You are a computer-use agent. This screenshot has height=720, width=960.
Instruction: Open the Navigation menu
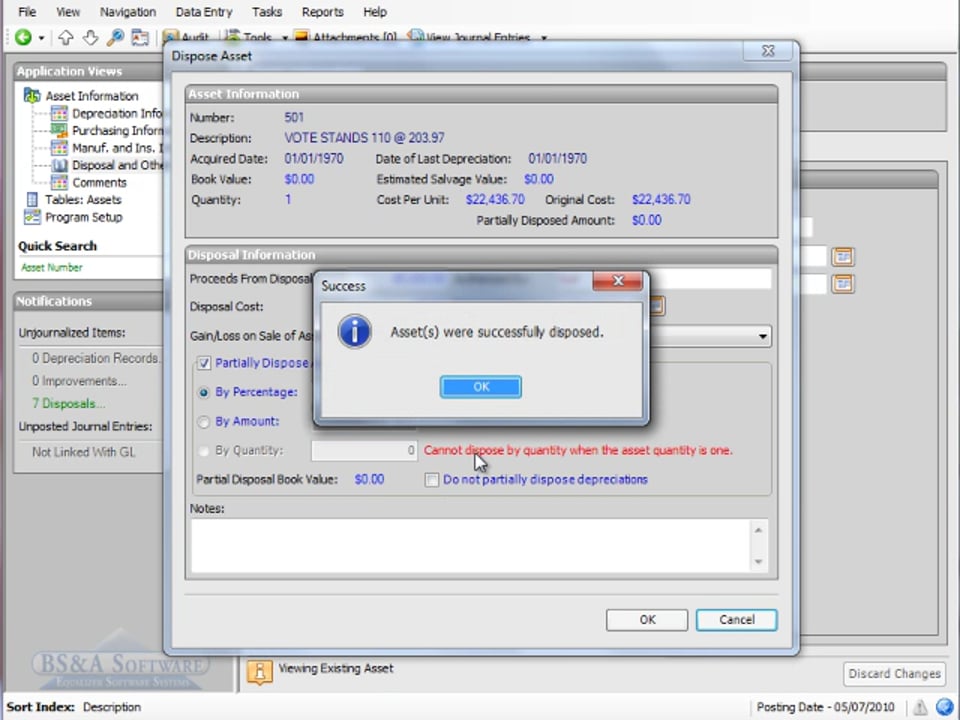click(x=128, y=12)
